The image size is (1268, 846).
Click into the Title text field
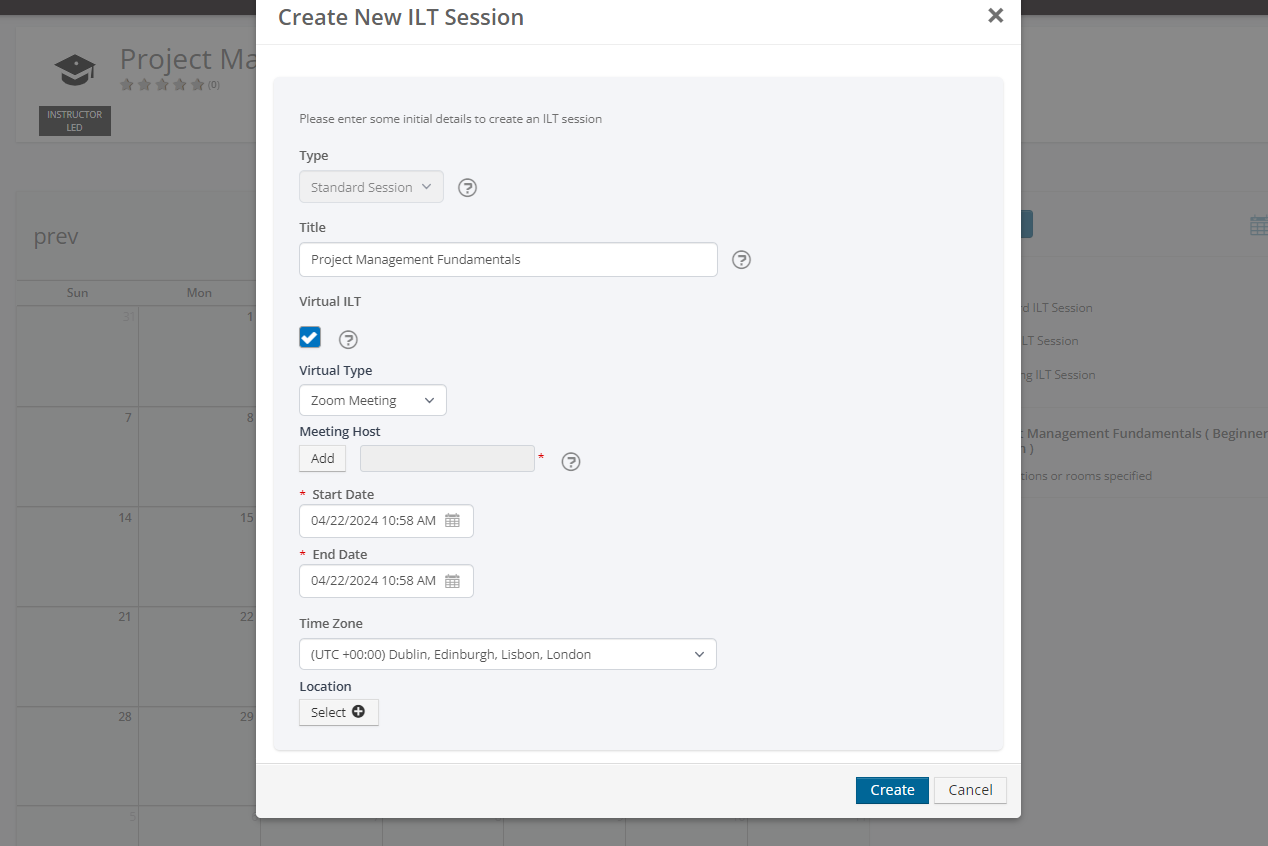(x=508, y=260)
